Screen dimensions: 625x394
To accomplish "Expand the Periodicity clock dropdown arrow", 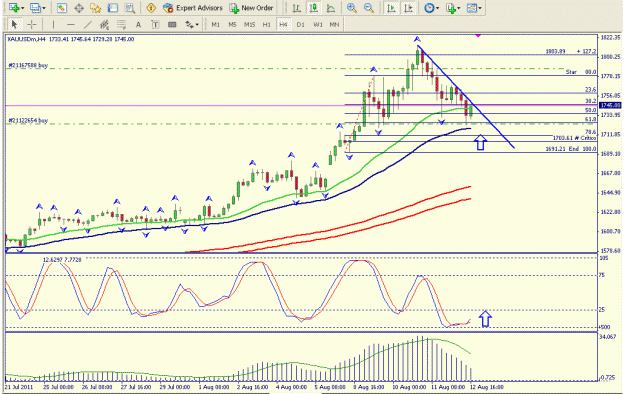I will (x=438, y=8).
